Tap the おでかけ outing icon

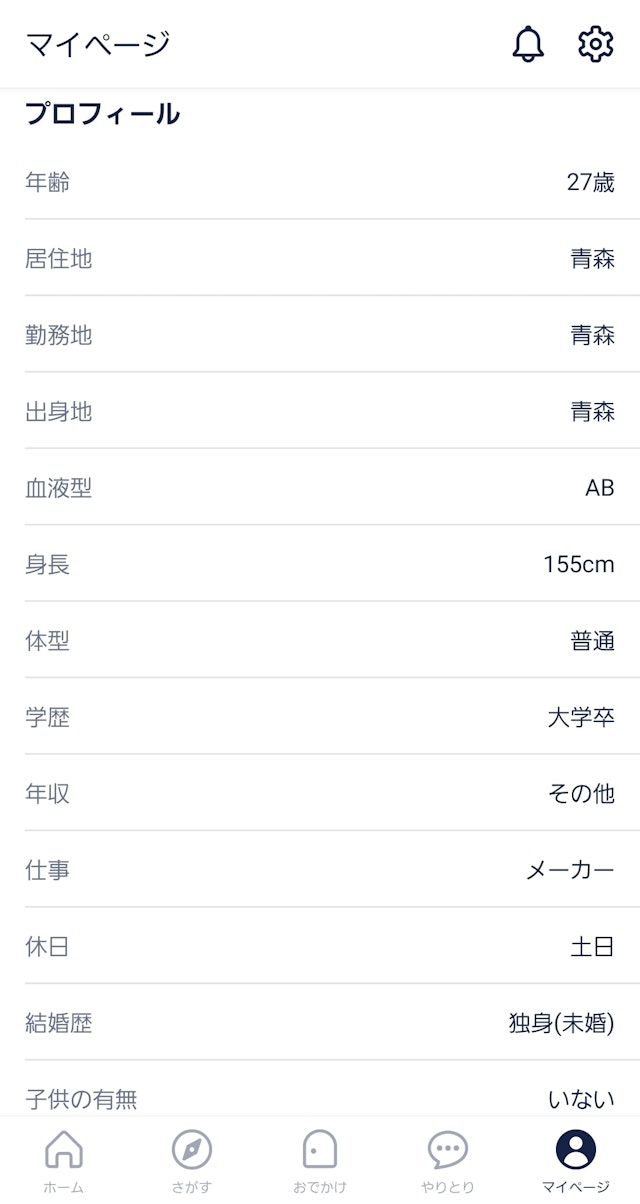tap(319, 1150)
